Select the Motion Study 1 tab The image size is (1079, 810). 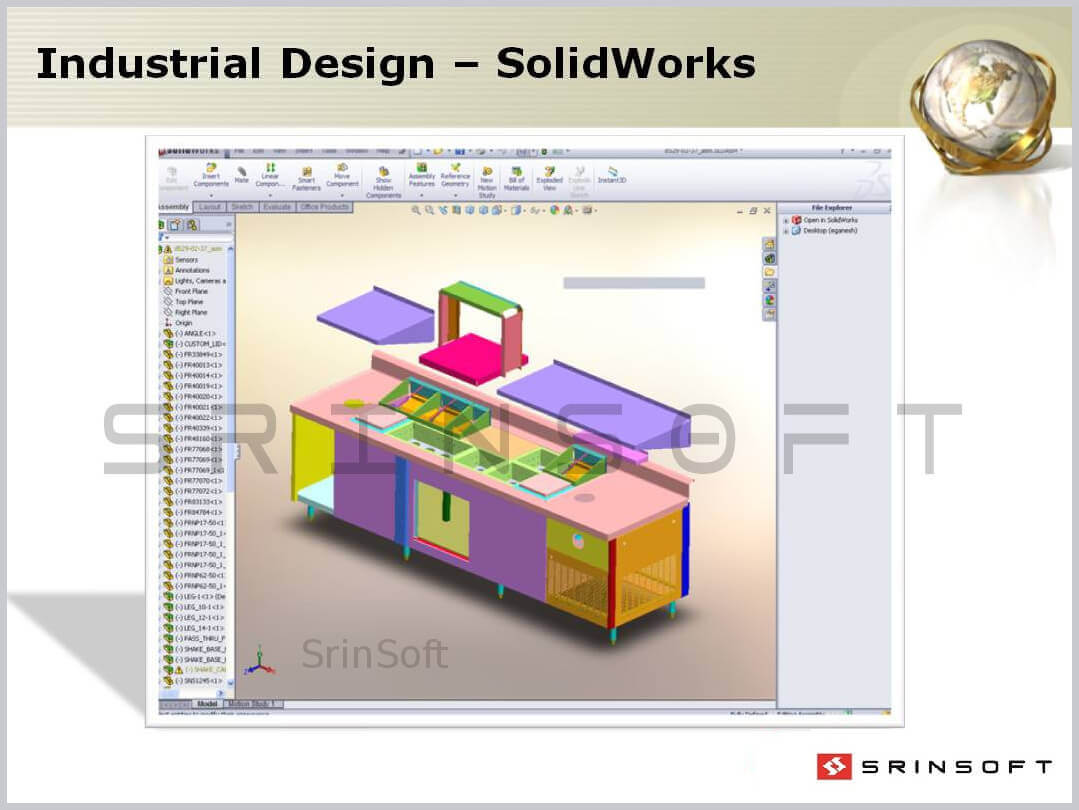[x=252, y=704]
